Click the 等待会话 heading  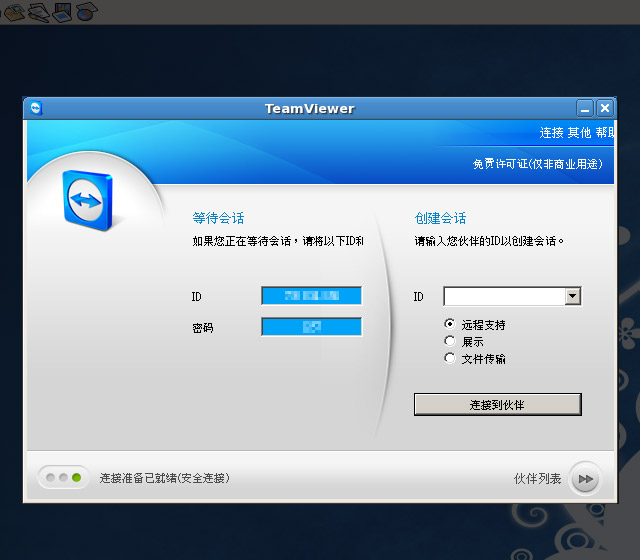(218, 218)
